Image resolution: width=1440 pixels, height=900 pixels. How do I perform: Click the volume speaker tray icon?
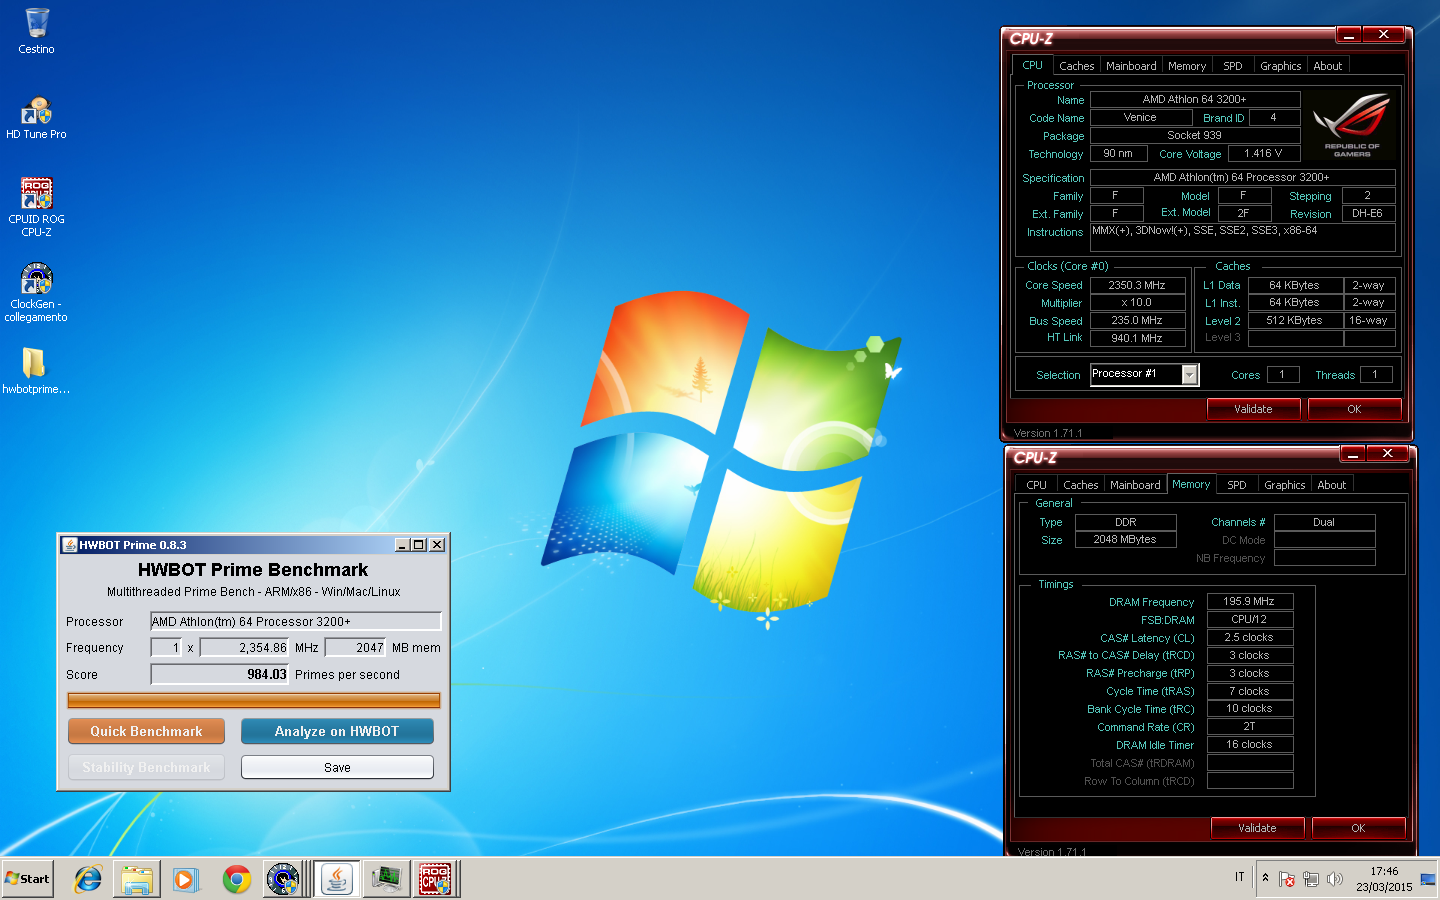(1335, 880)
